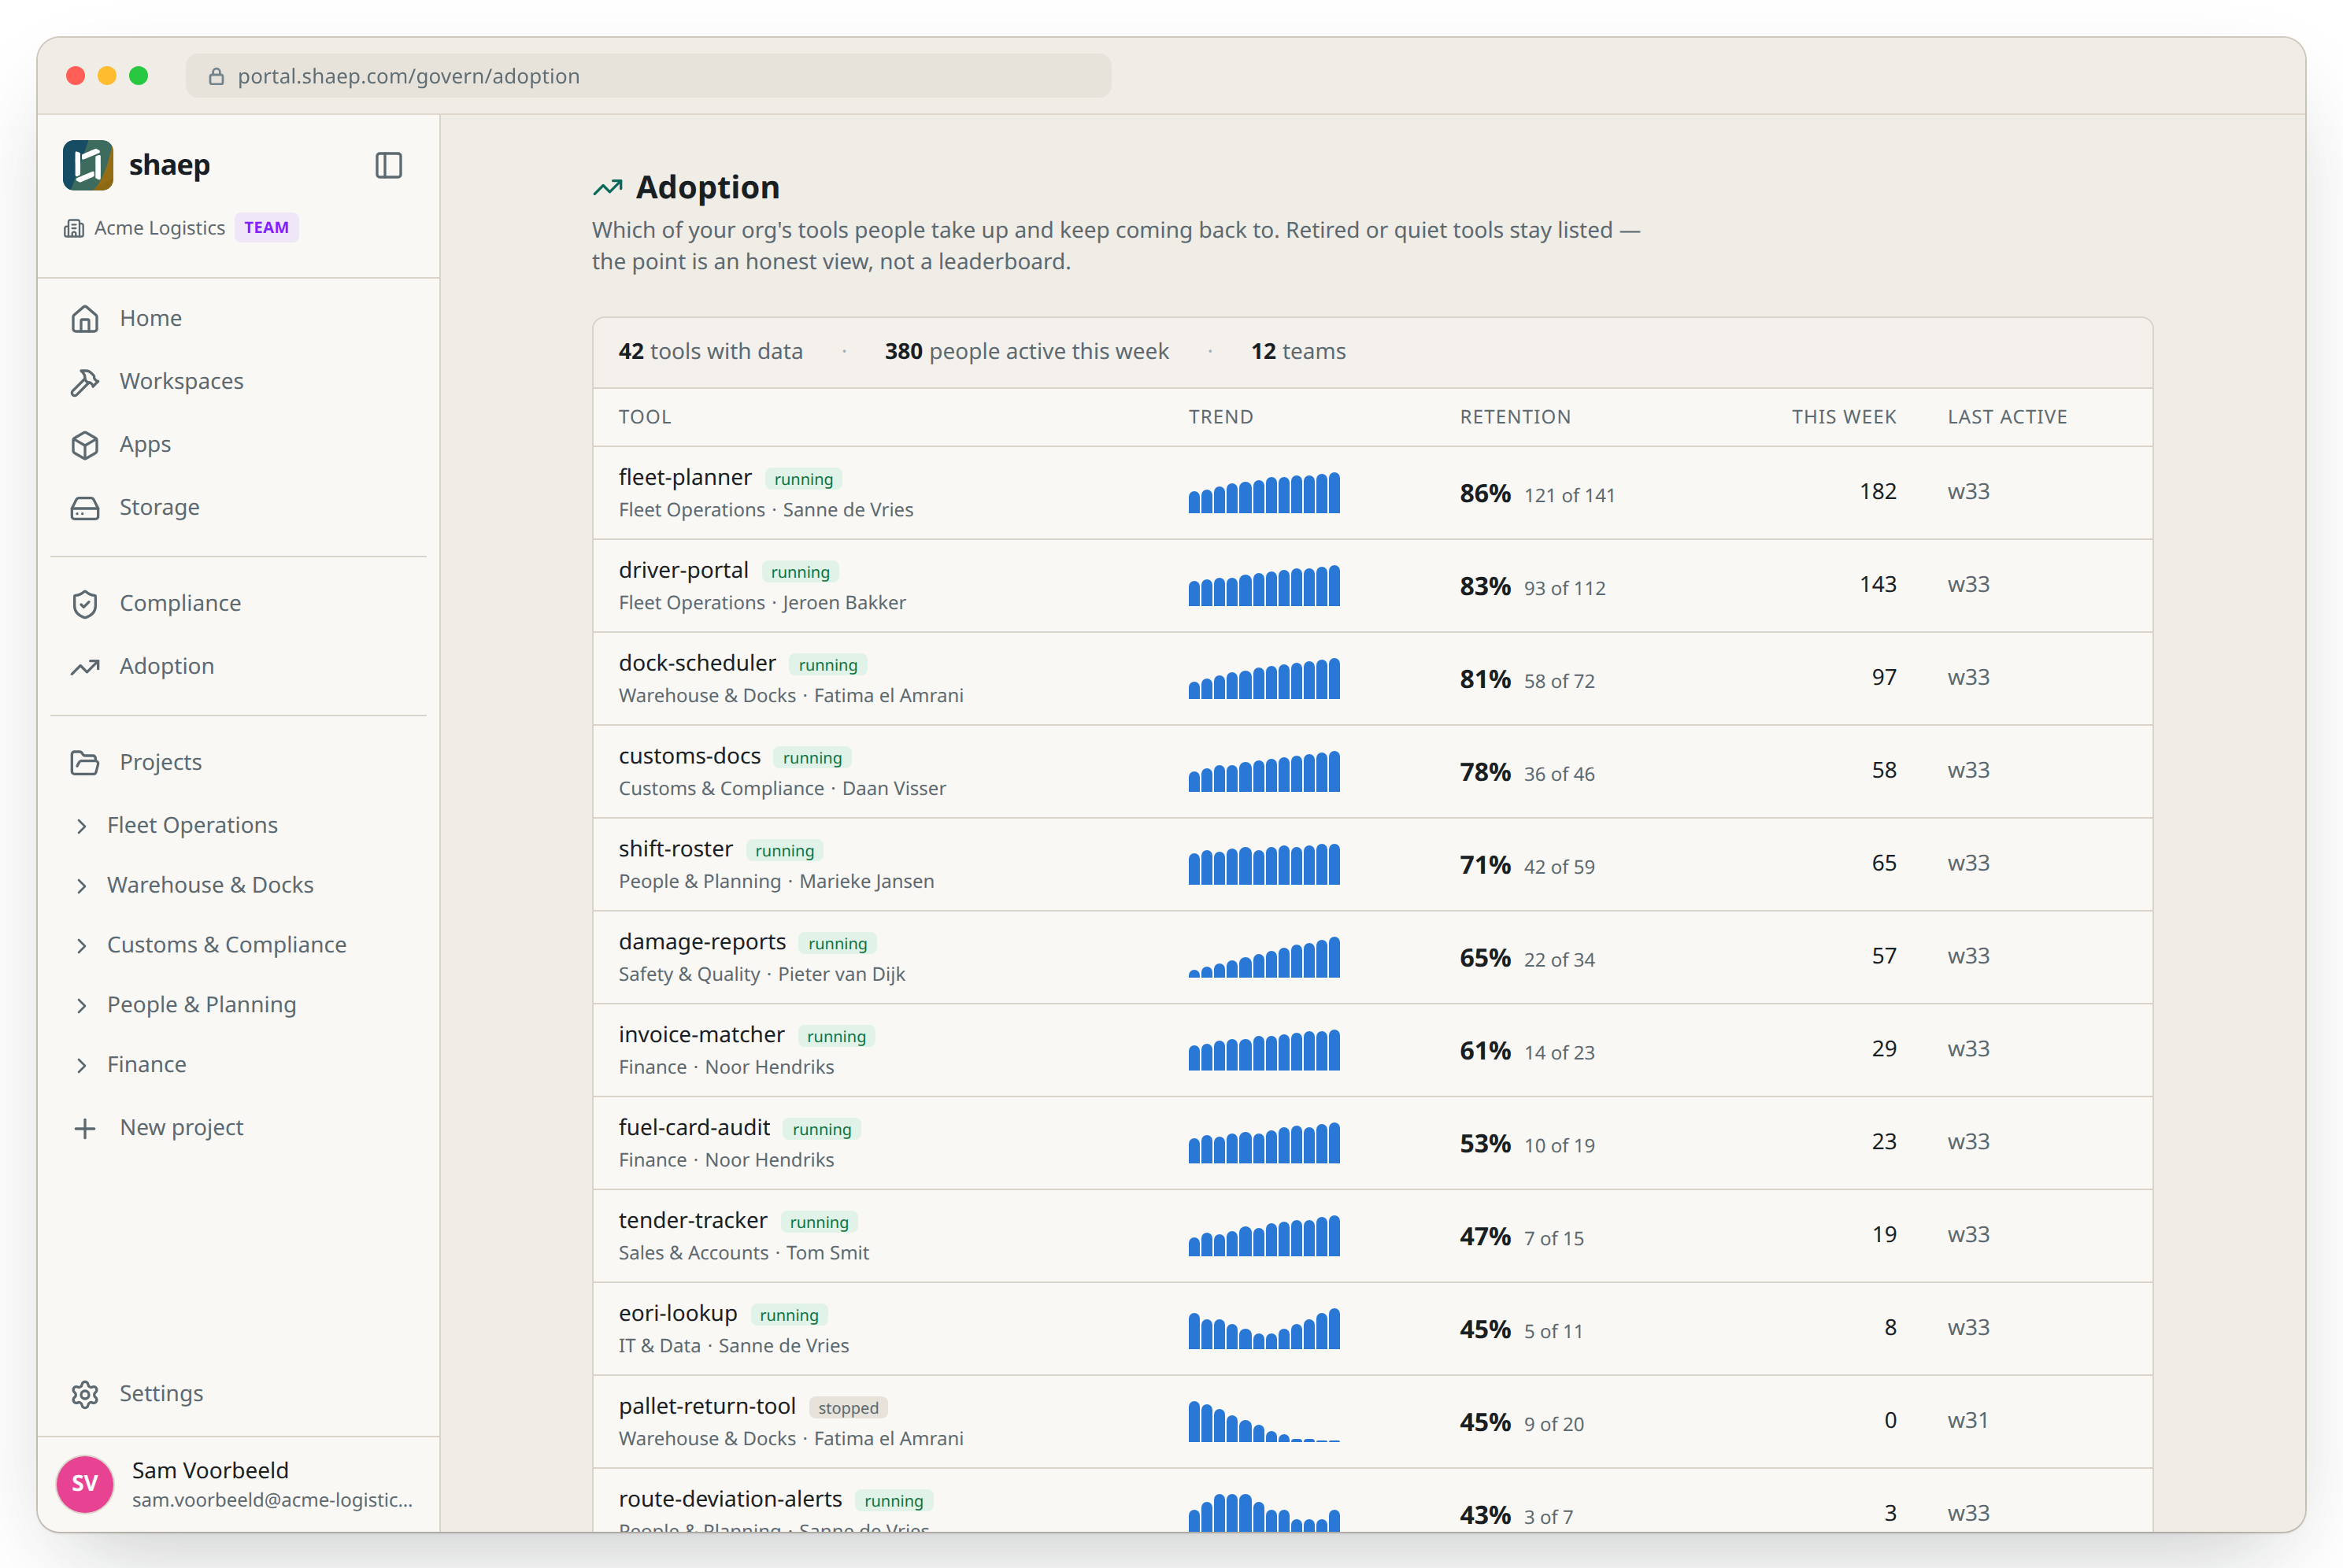Click the 182 this-week count

pyautogui.click(x=1878, y=491)
